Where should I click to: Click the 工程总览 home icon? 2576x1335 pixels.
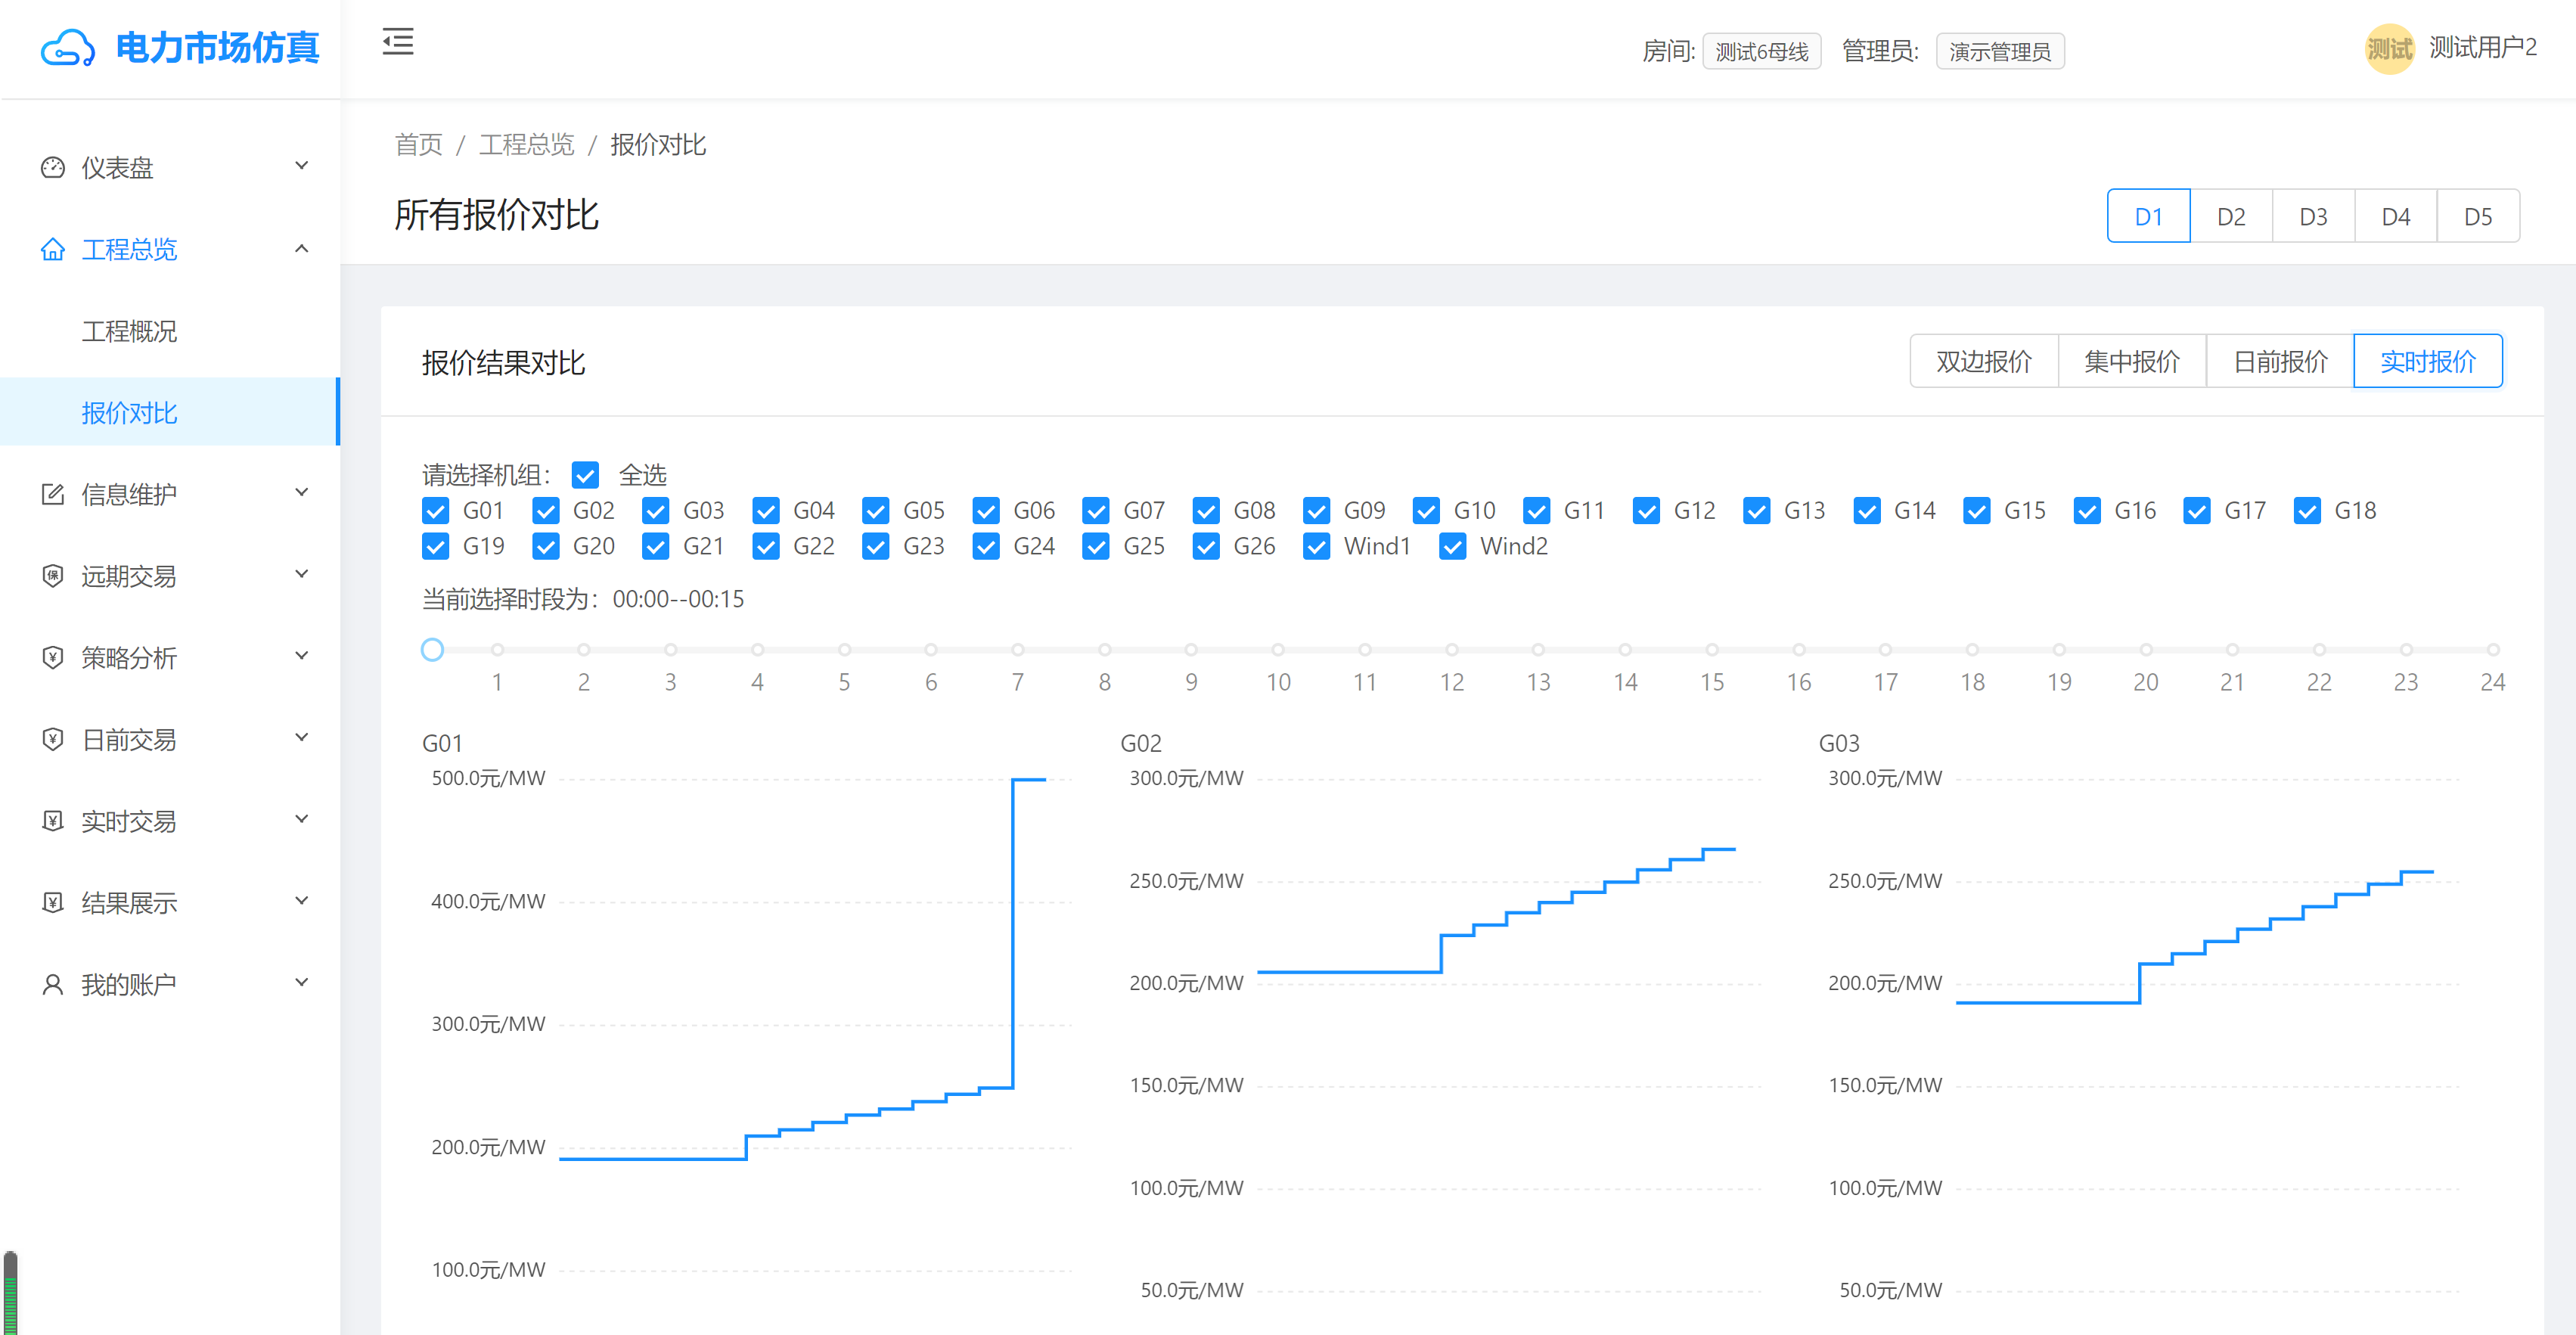(53, 249)
